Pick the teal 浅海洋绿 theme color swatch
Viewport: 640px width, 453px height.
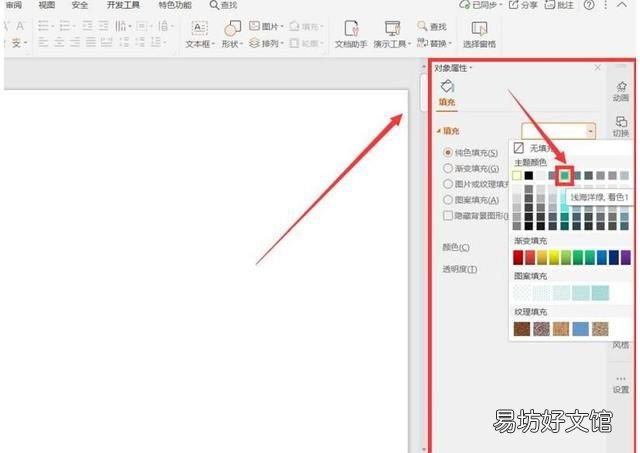[x=564, y=175]
